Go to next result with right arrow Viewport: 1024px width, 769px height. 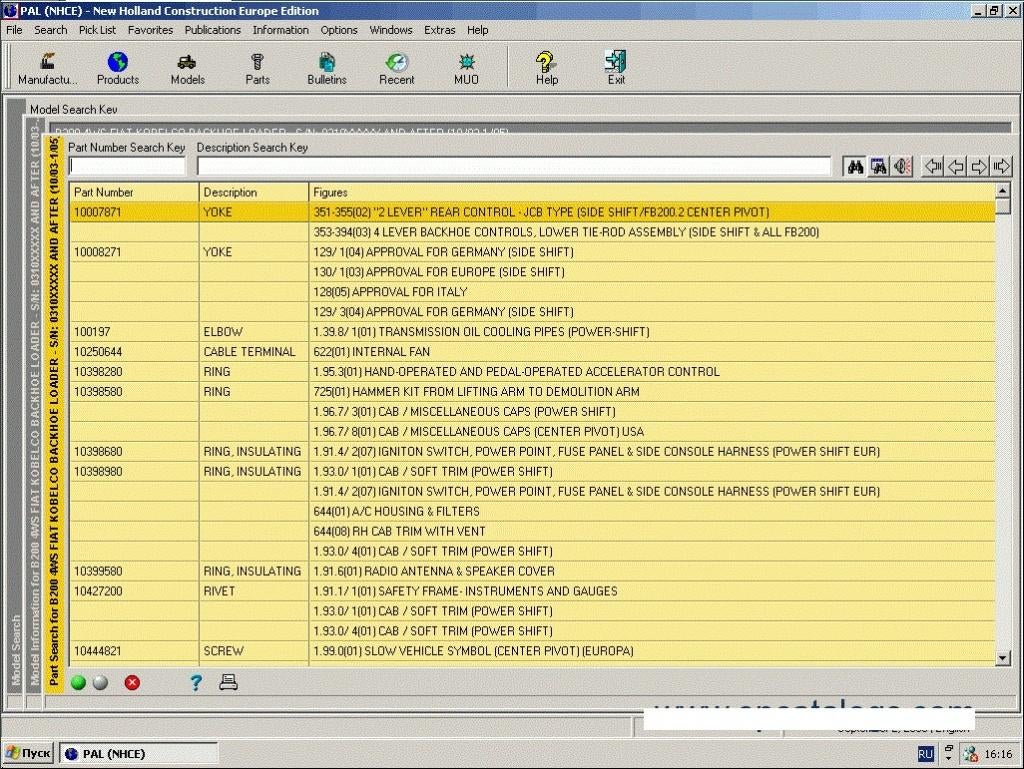[978, 167]
